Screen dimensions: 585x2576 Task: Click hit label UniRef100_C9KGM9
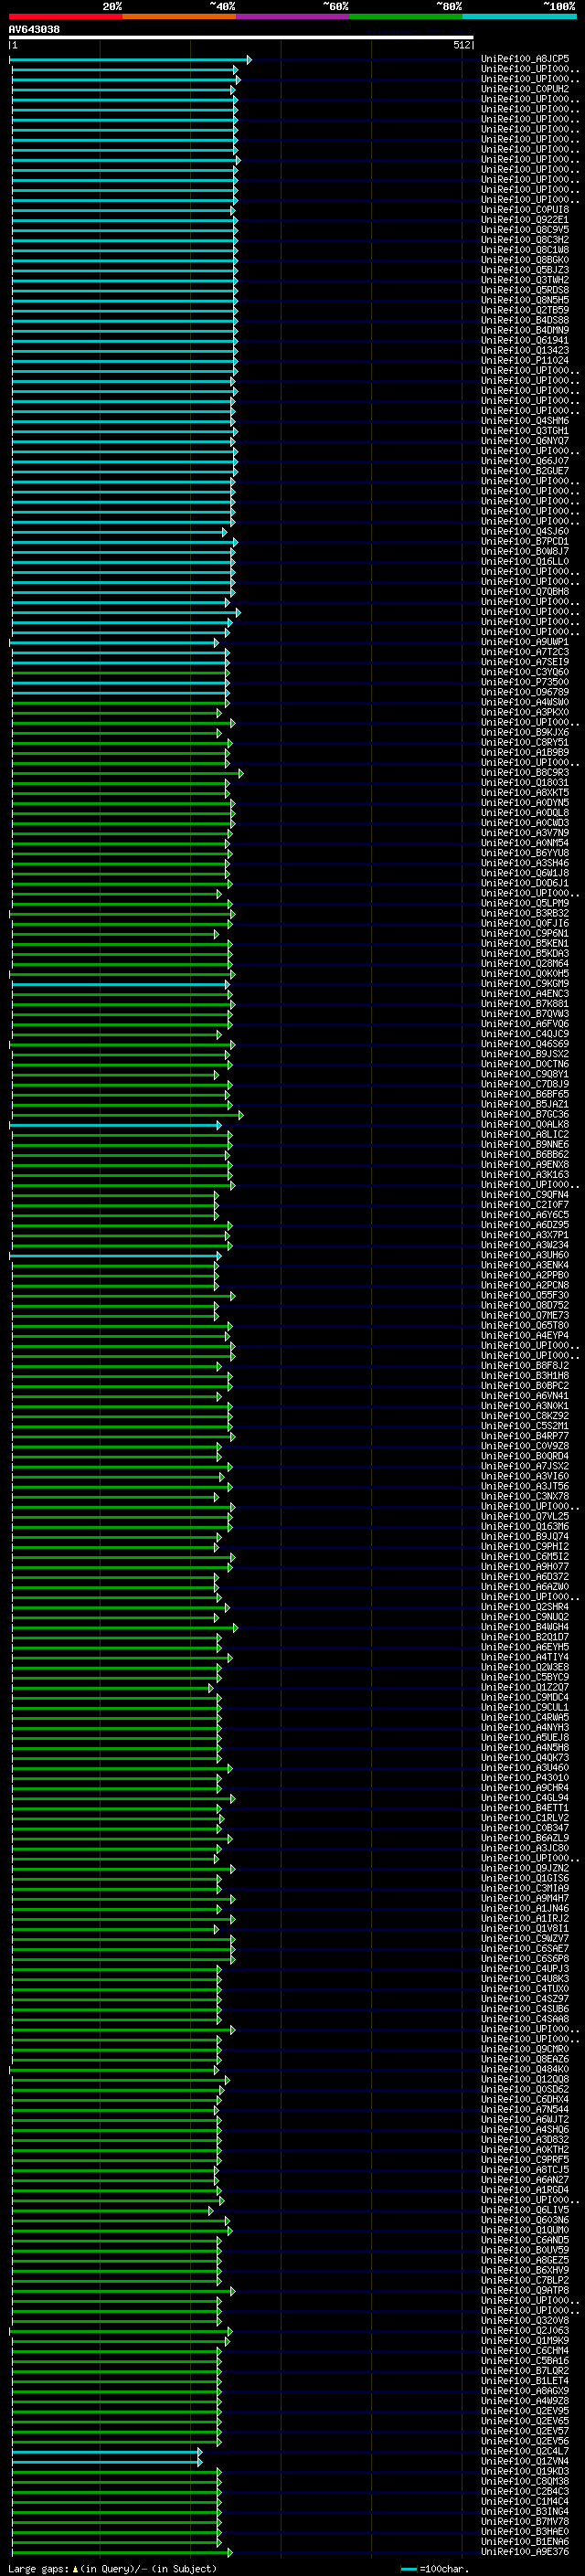click(x=525, y=983)
